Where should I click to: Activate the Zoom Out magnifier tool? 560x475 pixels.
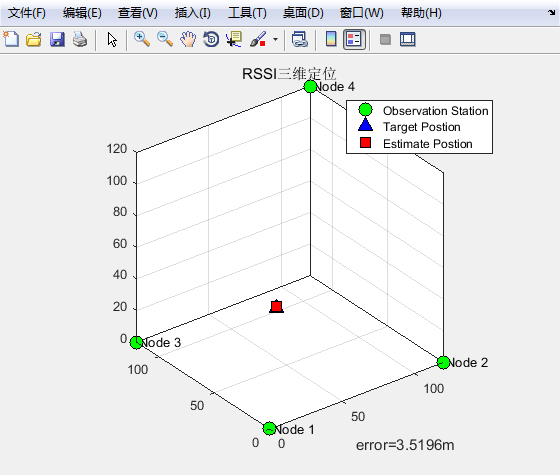pos(165,39)
